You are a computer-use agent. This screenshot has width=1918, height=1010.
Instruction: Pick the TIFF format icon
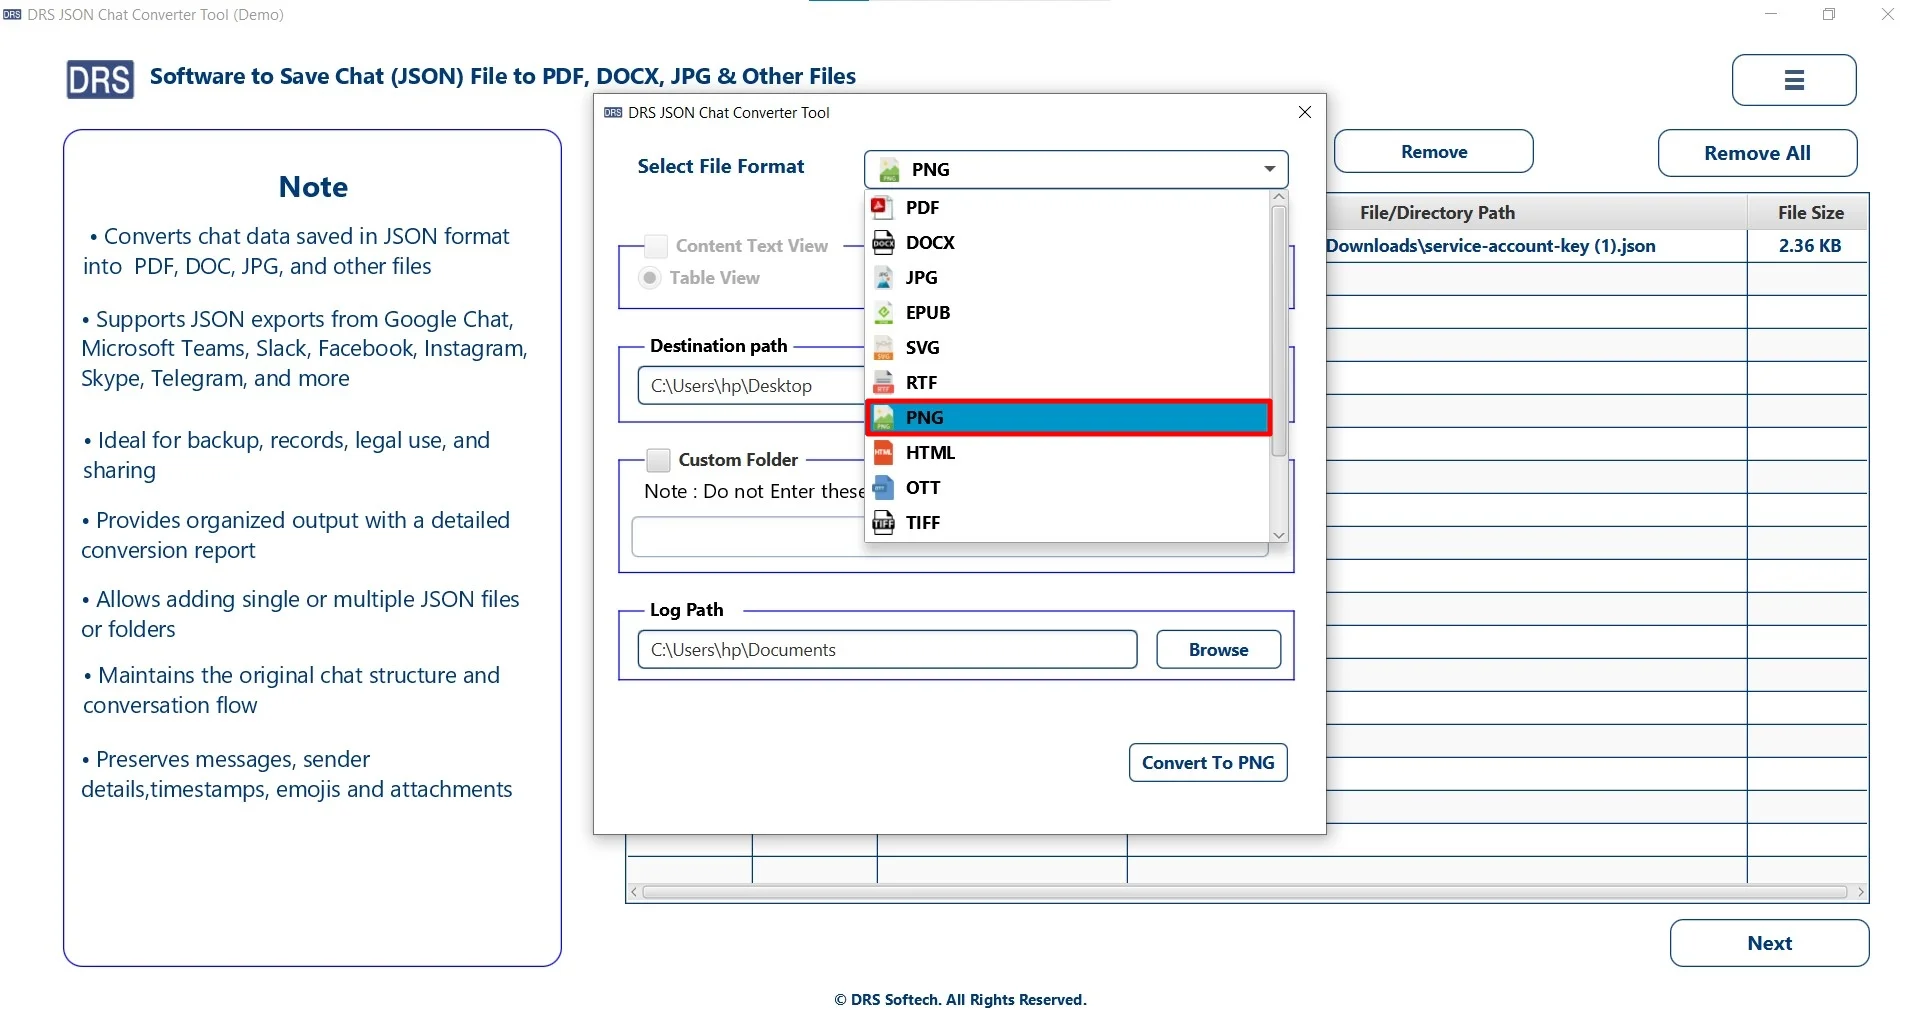pyautogui.click(x=884, y=522)
